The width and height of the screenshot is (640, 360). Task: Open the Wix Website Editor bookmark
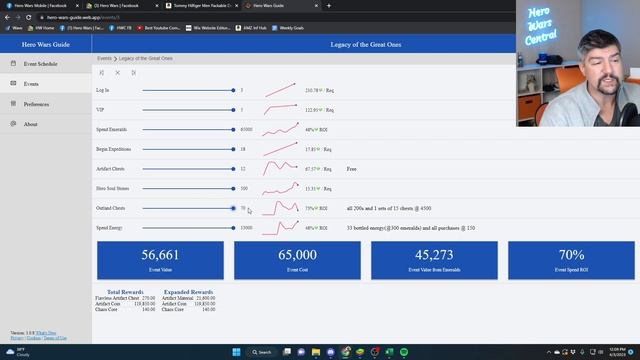(x=208, y=28)
